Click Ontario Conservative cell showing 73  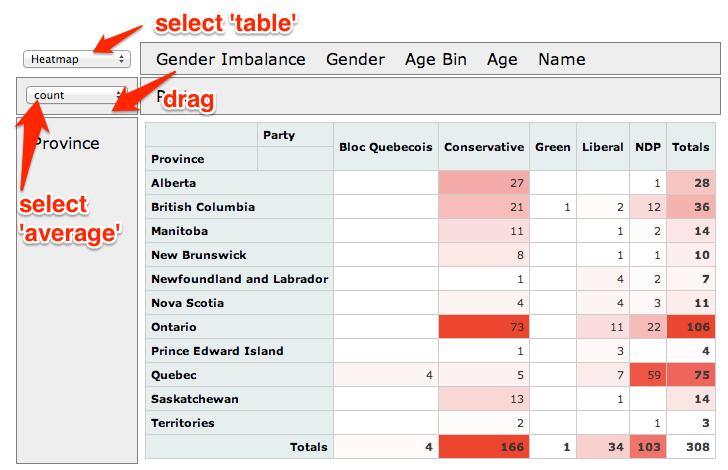[x=484, y=327]
